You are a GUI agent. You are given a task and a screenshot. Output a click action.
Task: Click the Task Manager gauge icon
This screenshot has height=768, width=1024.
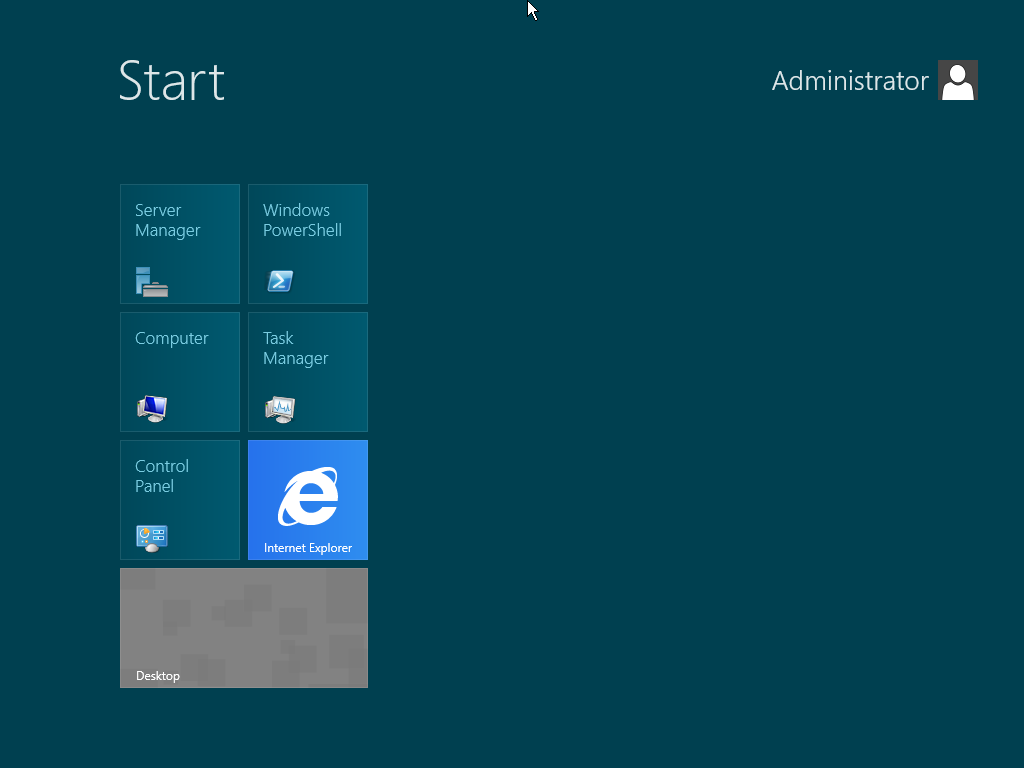279,409
